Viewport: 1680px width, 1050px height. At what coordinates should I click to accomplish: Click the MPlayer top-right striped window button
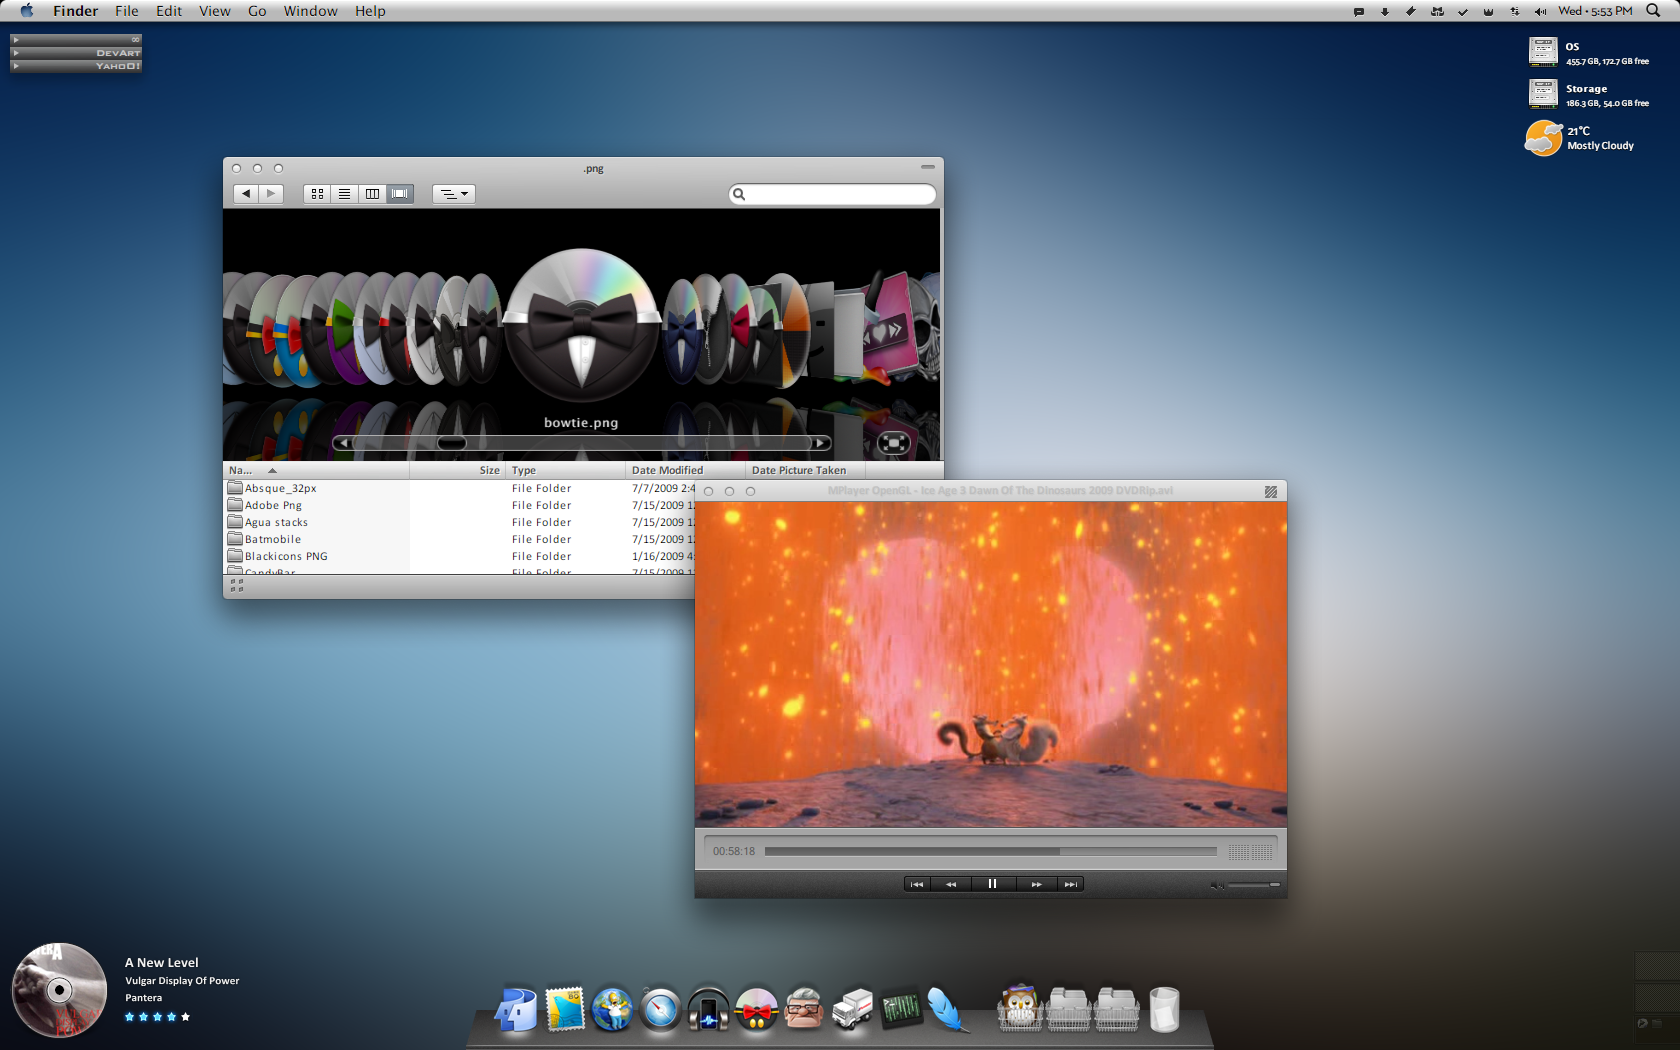1271,491
